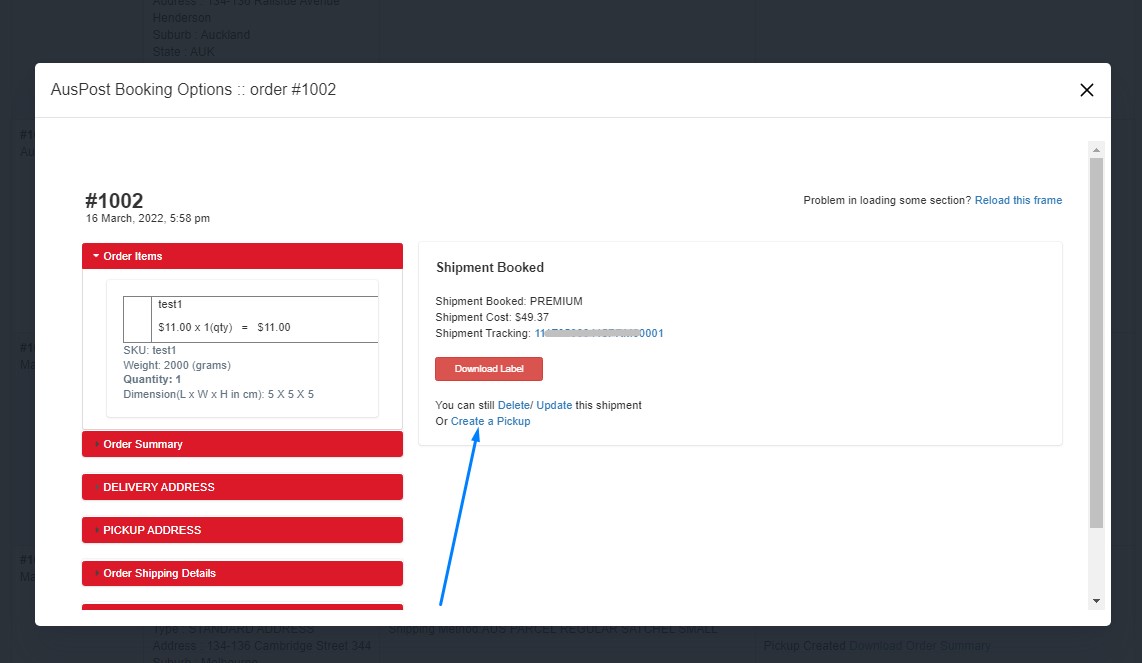Click the Shipment Booked: PREMIUM text
The image size is (1142, 663).
tap(509, 301)
